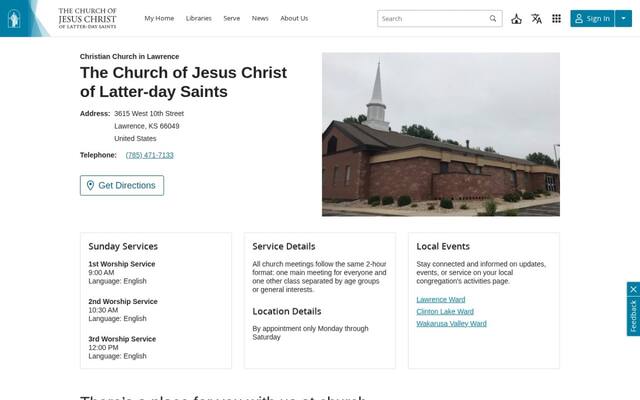Image resolution: width=640 pixels, height=400 pixels.
Task: Click the Get Directions button
Action: coord(122,185)
